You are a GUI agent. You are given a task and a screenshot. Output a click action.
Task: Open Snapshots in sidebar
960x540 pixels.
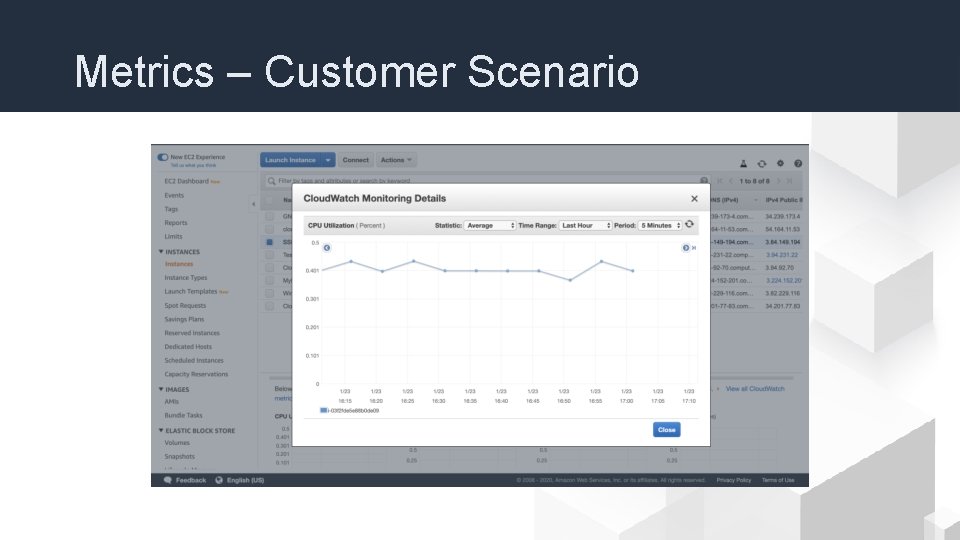pos(179,457)
